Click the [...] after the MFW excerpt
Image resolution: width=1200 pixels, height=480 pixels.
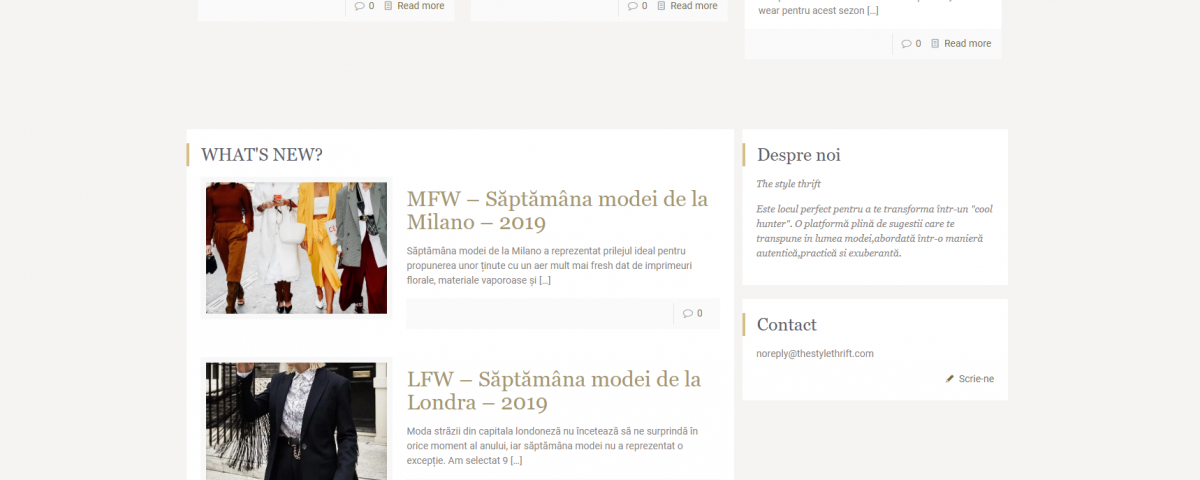point(545,280)
